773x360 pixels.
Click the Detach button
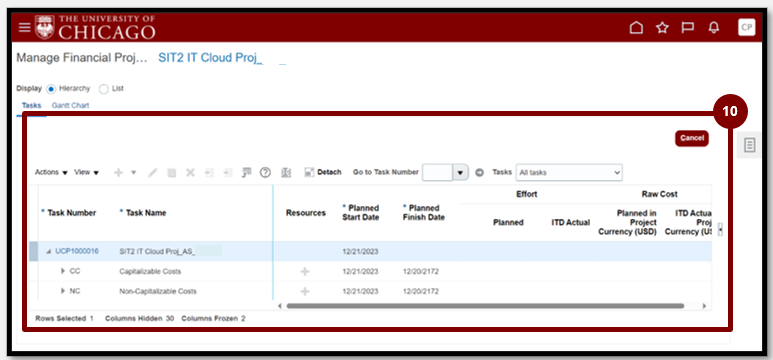coord(323,172)
